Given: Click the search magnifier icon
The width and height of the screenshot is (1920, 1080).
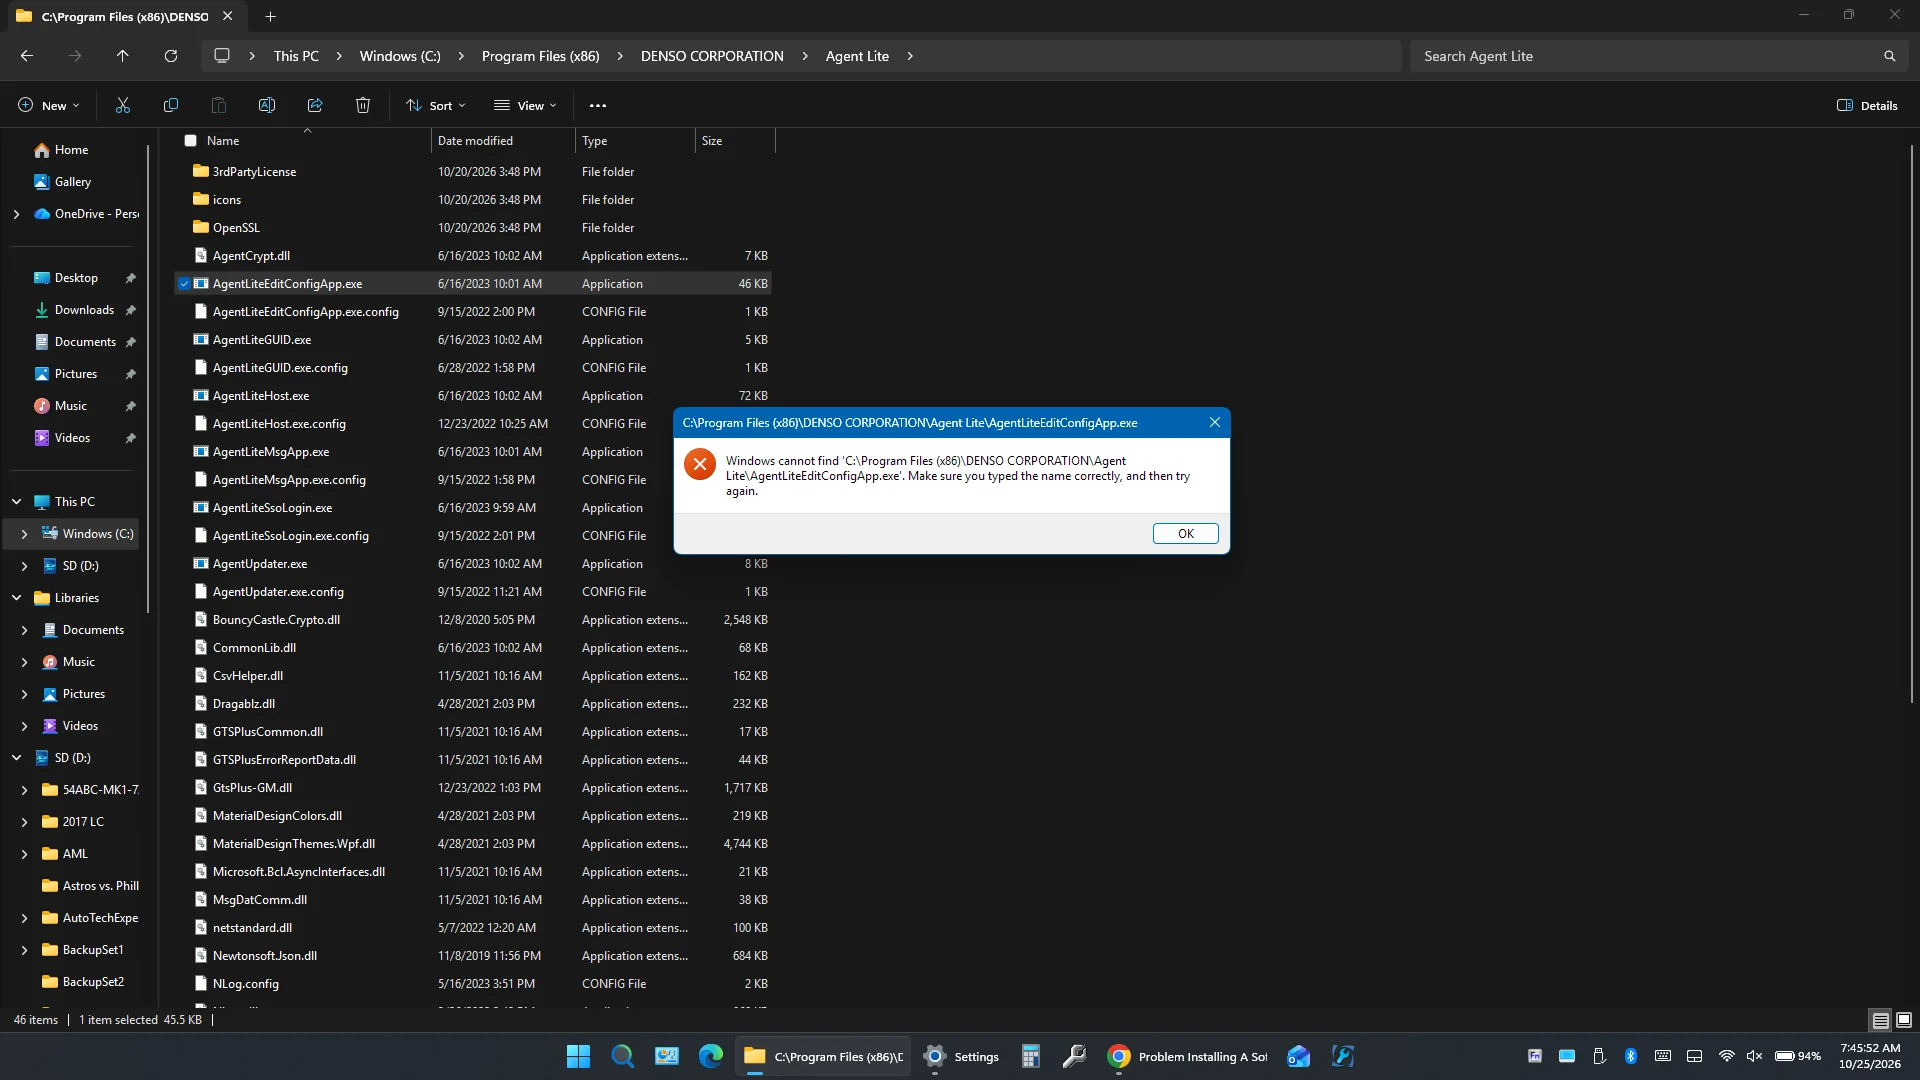Looking at the screenshot, I should pos(1889,56).
